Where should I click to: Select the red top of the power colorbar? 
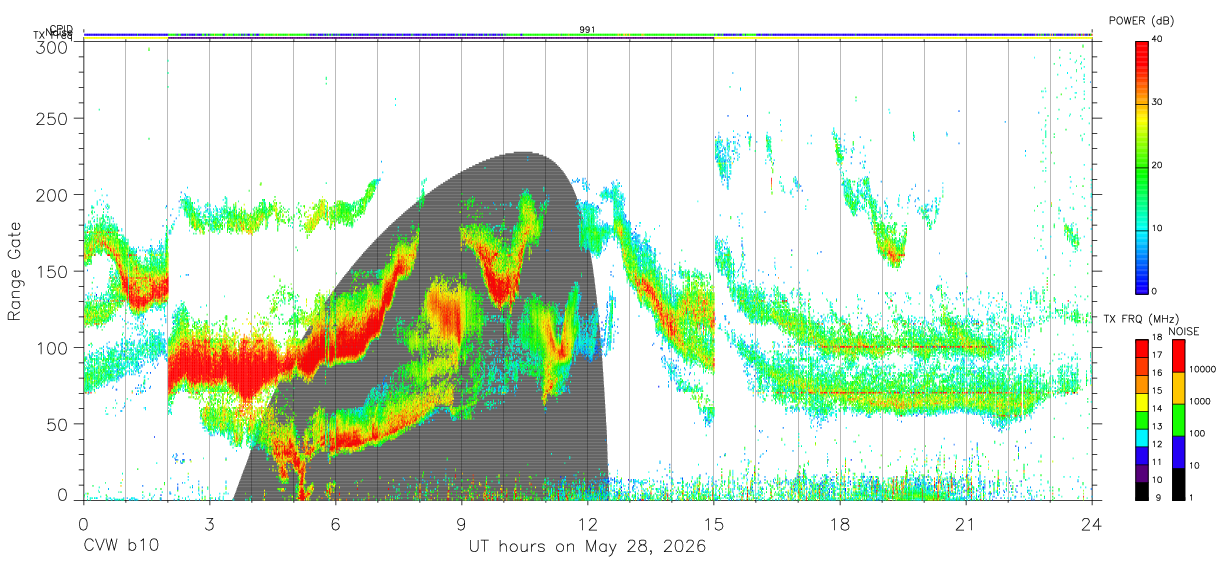pos(1141,55)
